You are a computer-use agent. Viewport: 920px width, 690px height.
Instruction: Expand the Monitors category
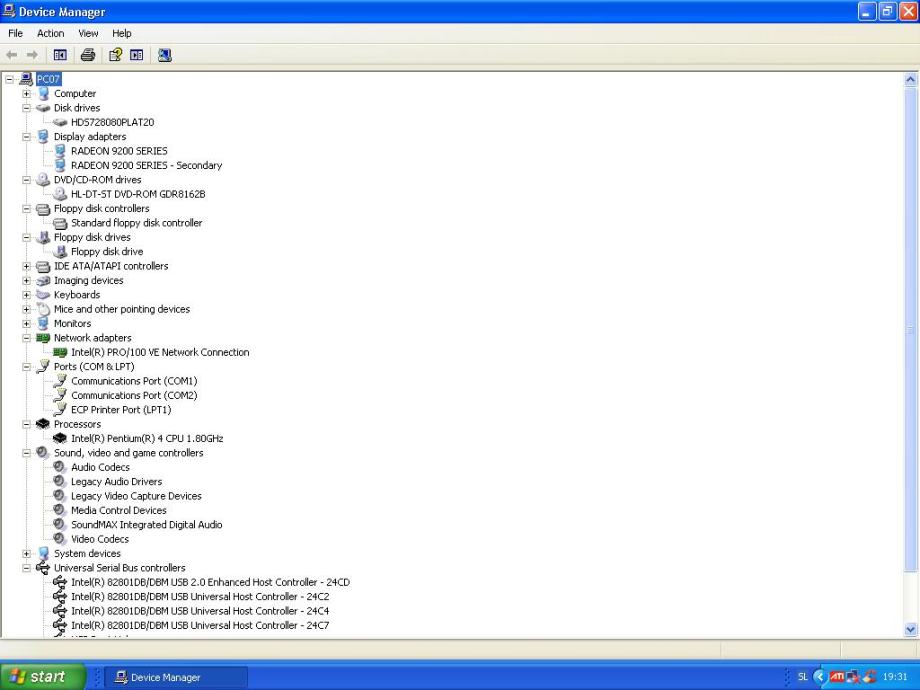click(x=26, y=324)
